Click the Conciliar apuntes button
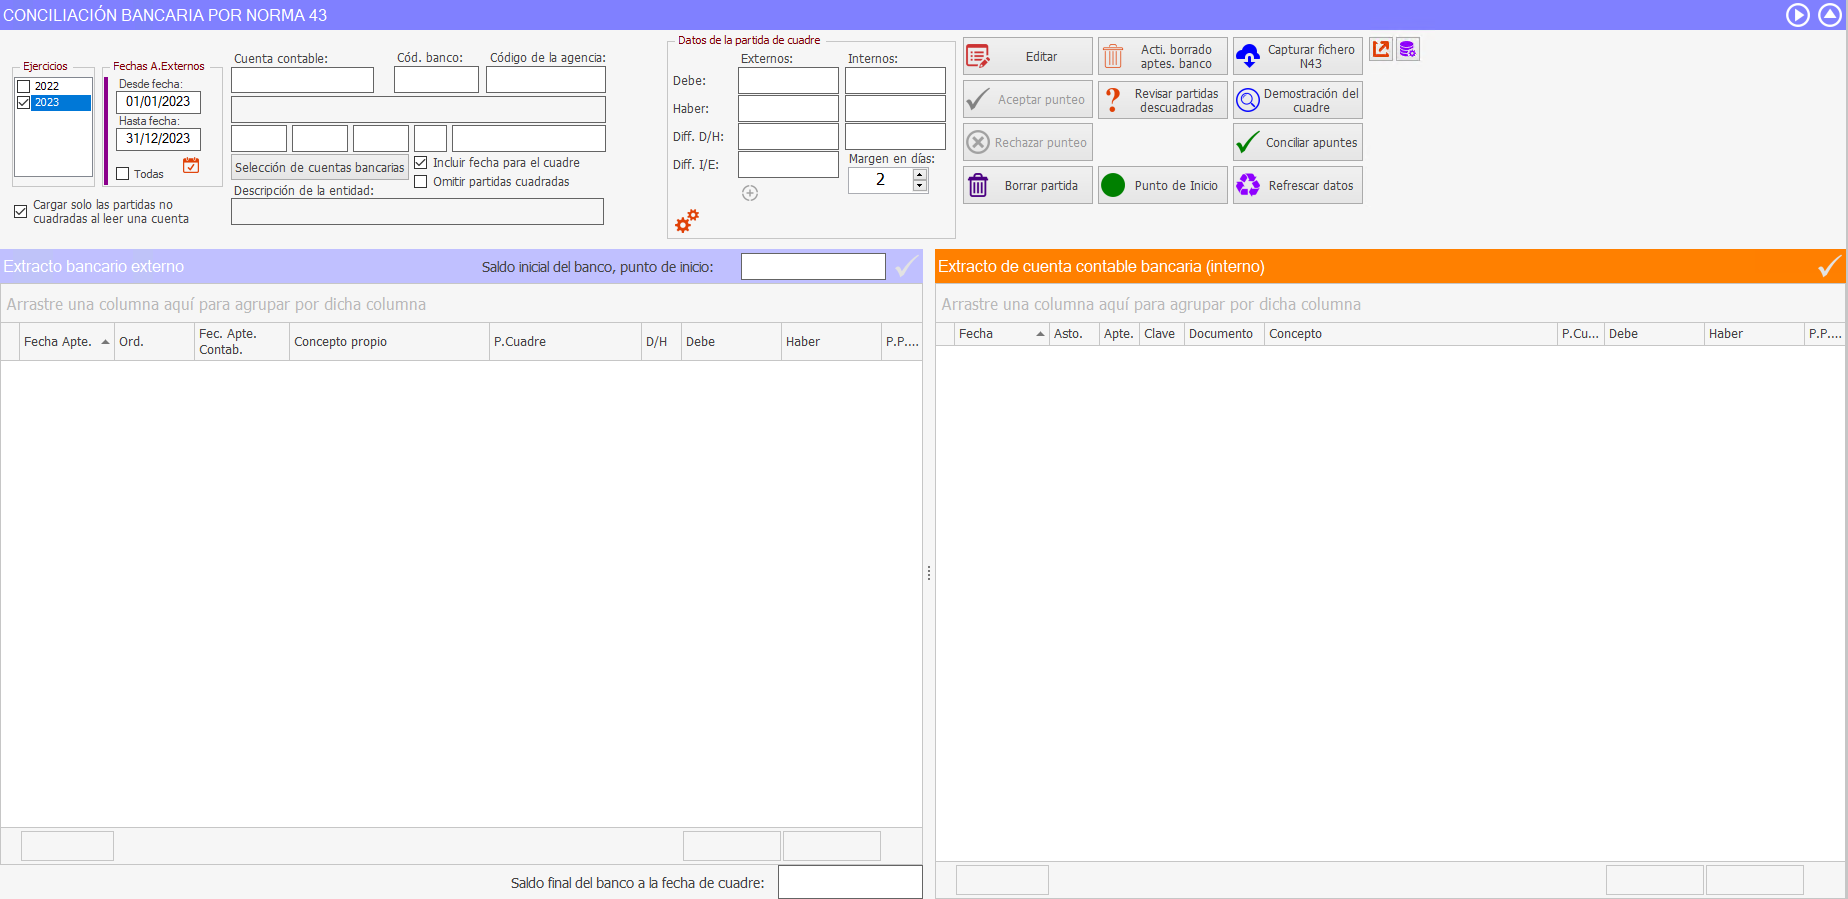Image resolution: width=1848 pixels, height=899 pixels. point(1297,143)
